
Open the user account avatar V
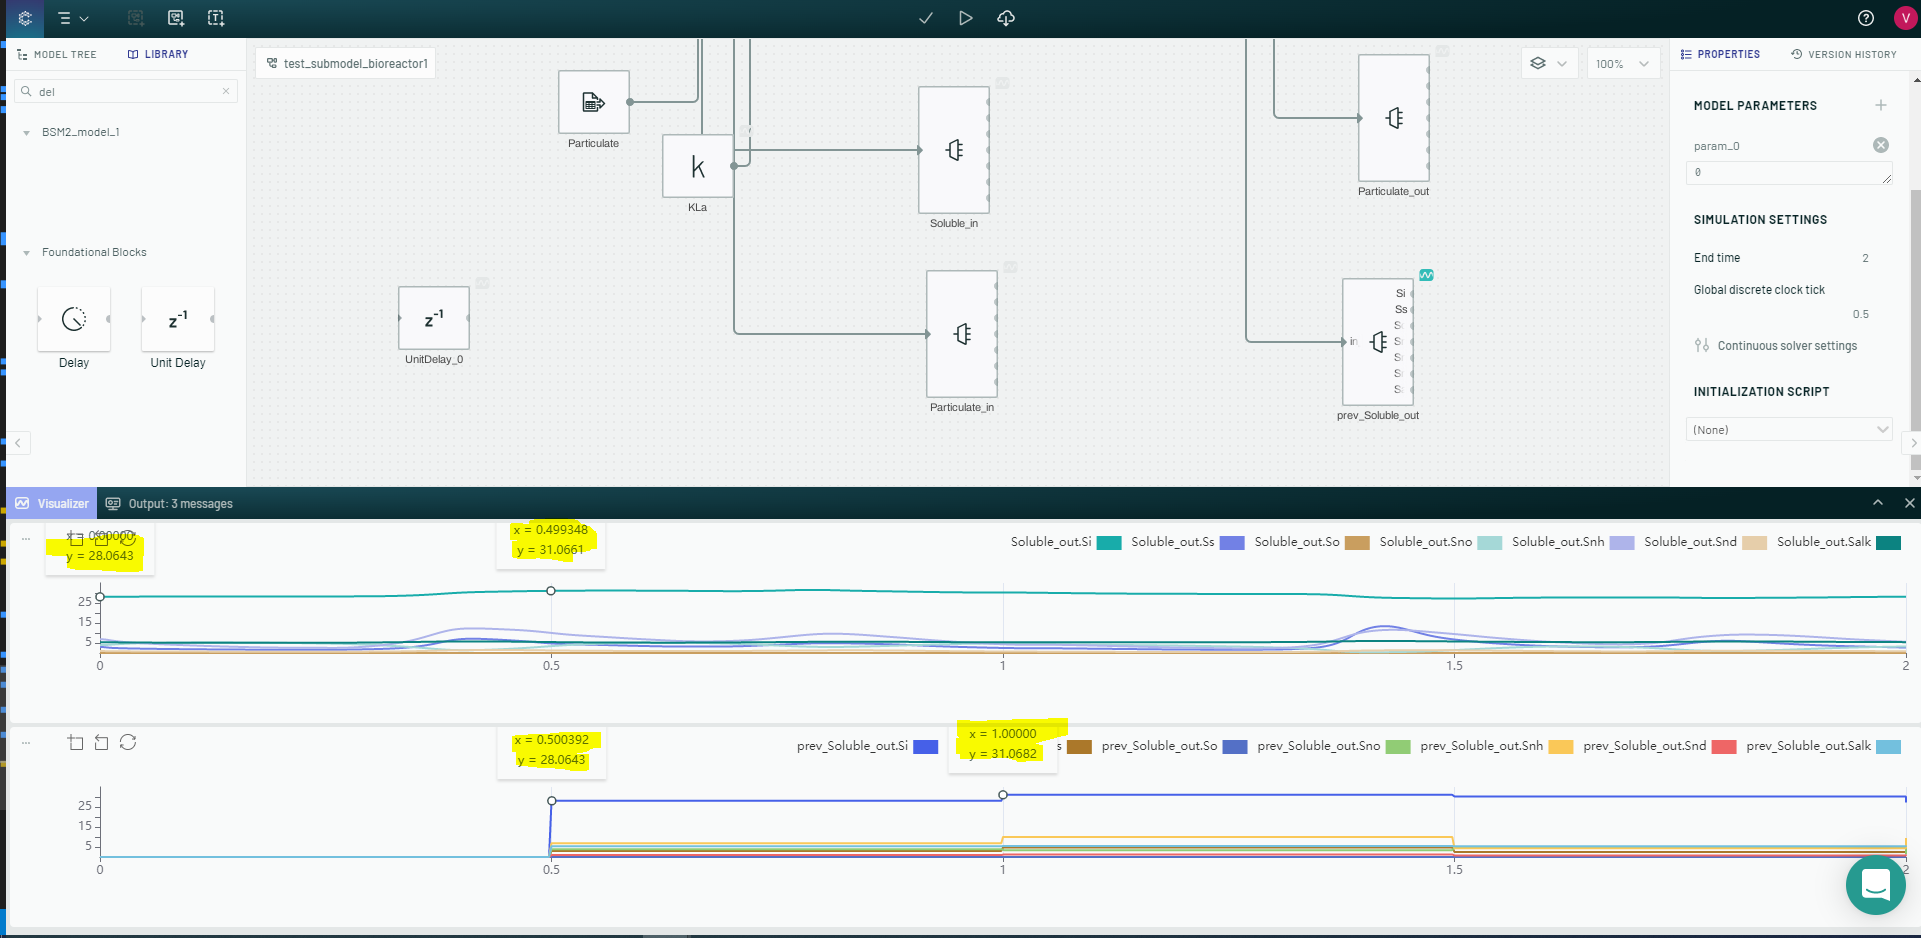click(x=1905, y=18)
